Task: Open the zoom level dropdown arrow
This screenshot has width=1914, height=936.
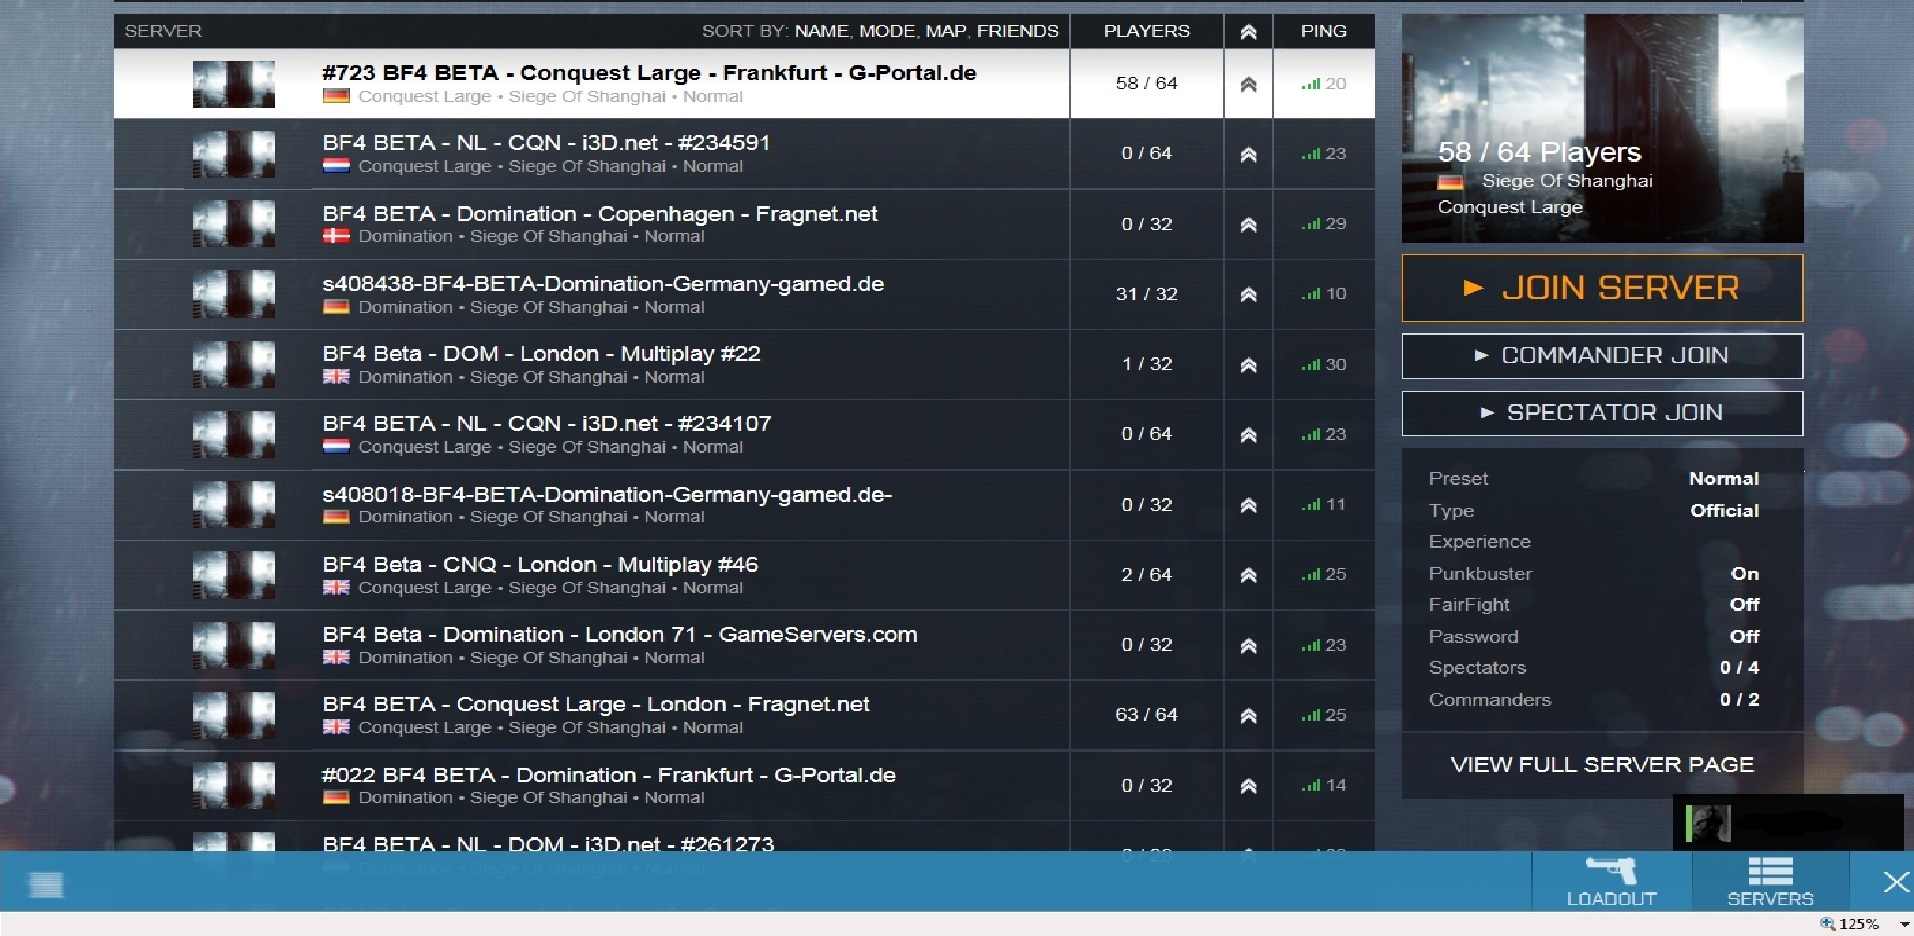Action: click(1905, 925)
